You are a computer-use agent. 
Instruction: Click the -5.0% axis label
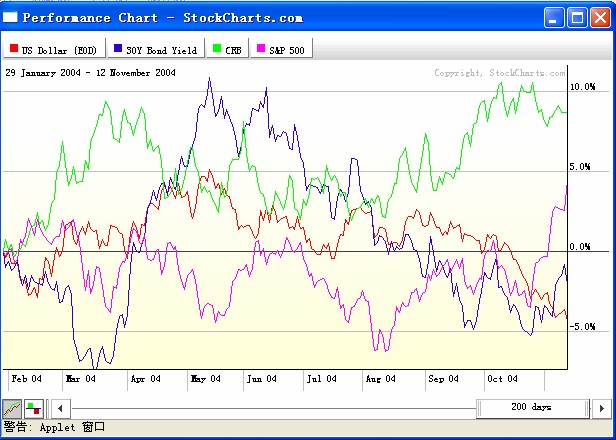[x=582, y=327]
